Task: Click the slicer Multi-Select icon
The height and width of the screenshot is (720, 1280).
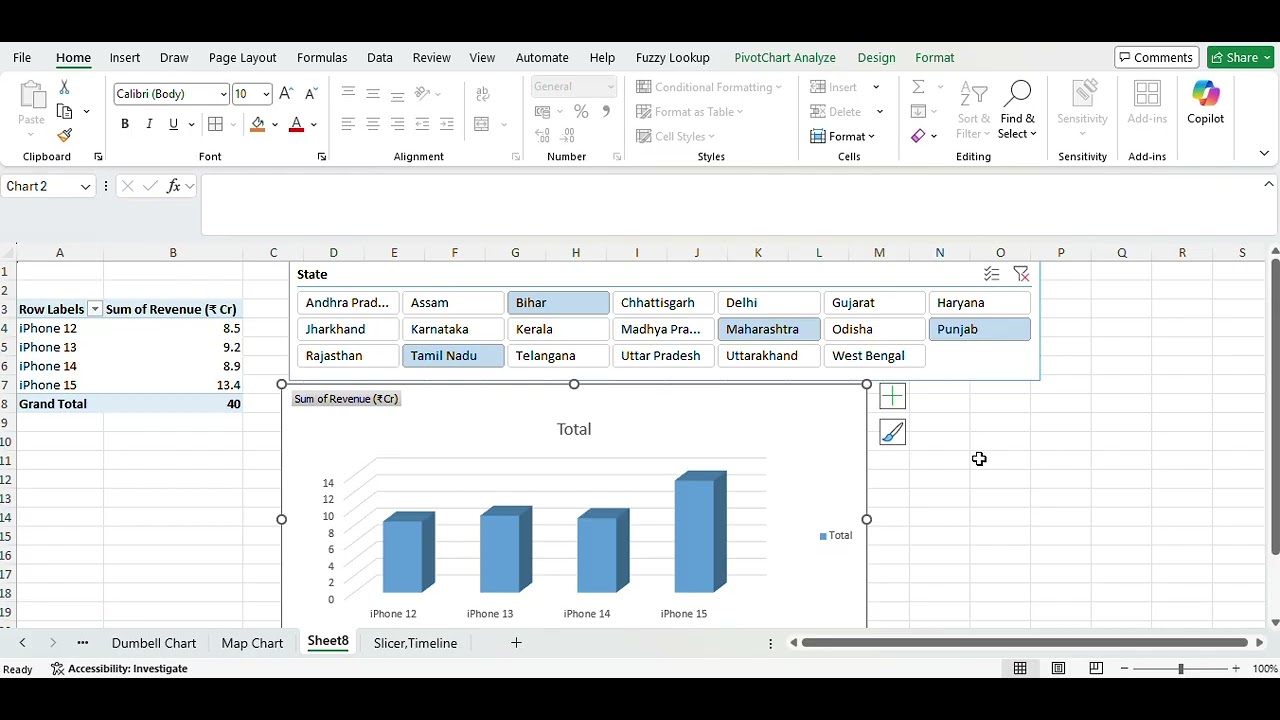Action: coord(992,274)
